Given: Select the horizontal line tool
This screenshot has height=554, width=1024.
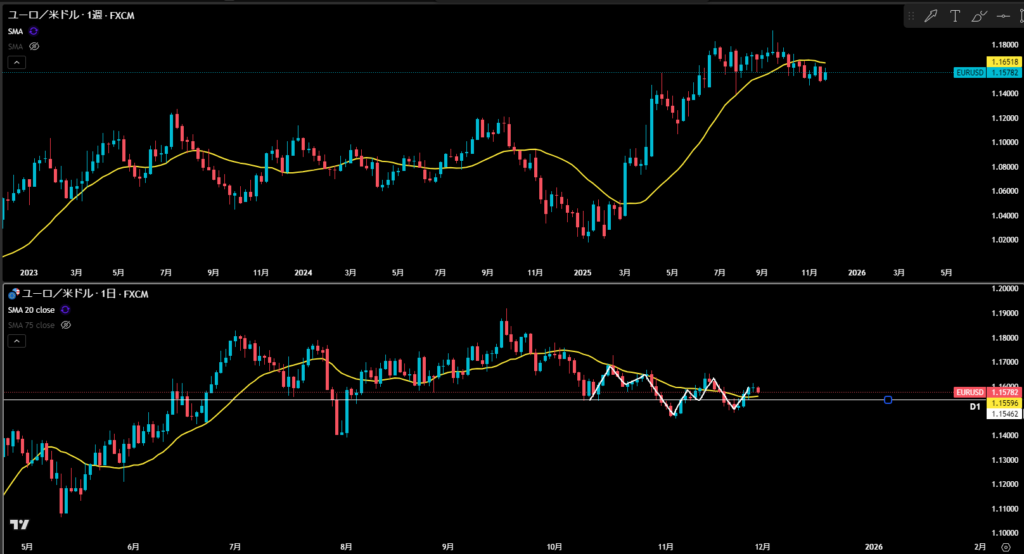Looking at the screenshot, I should [x=1005, y=16].
